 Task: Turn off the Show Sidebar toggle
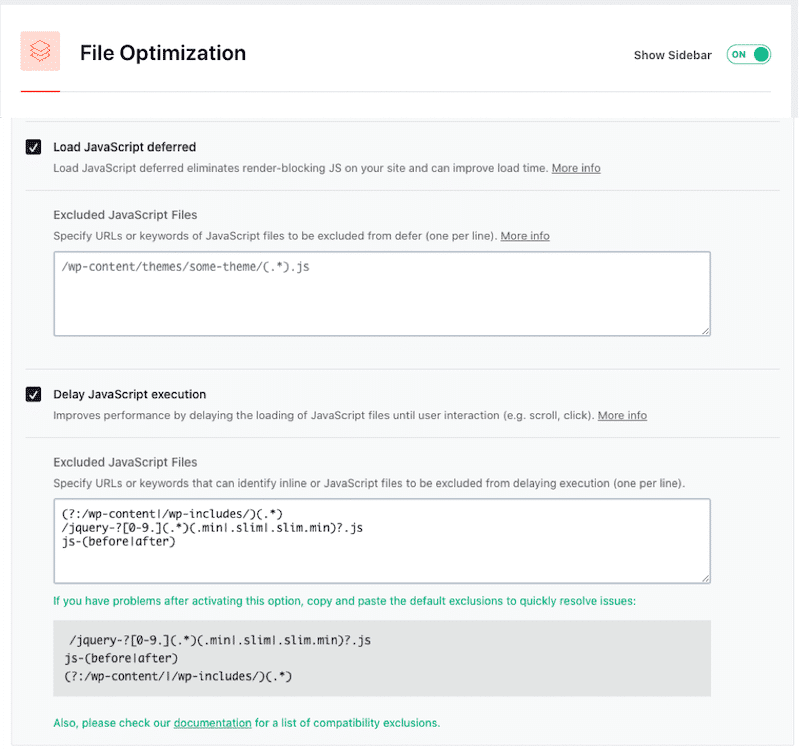748,55
